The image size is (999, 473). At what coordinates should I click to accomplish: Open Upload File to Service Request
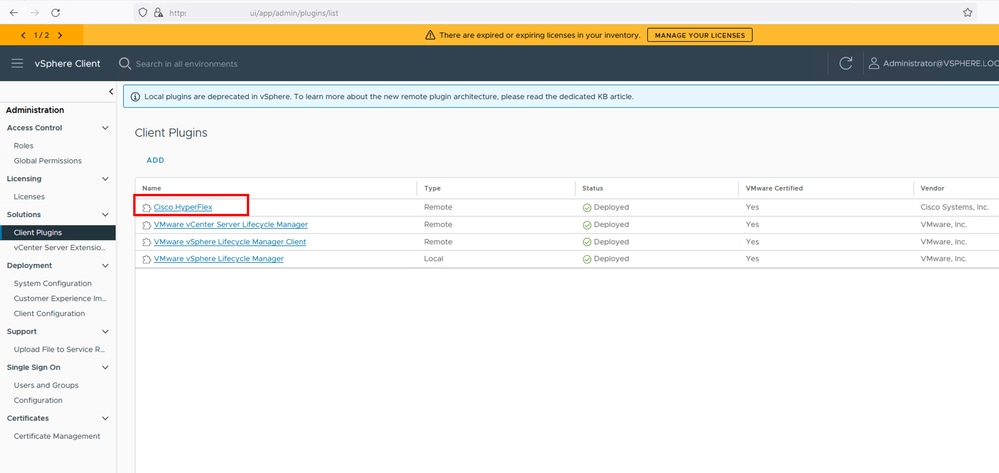59,350
